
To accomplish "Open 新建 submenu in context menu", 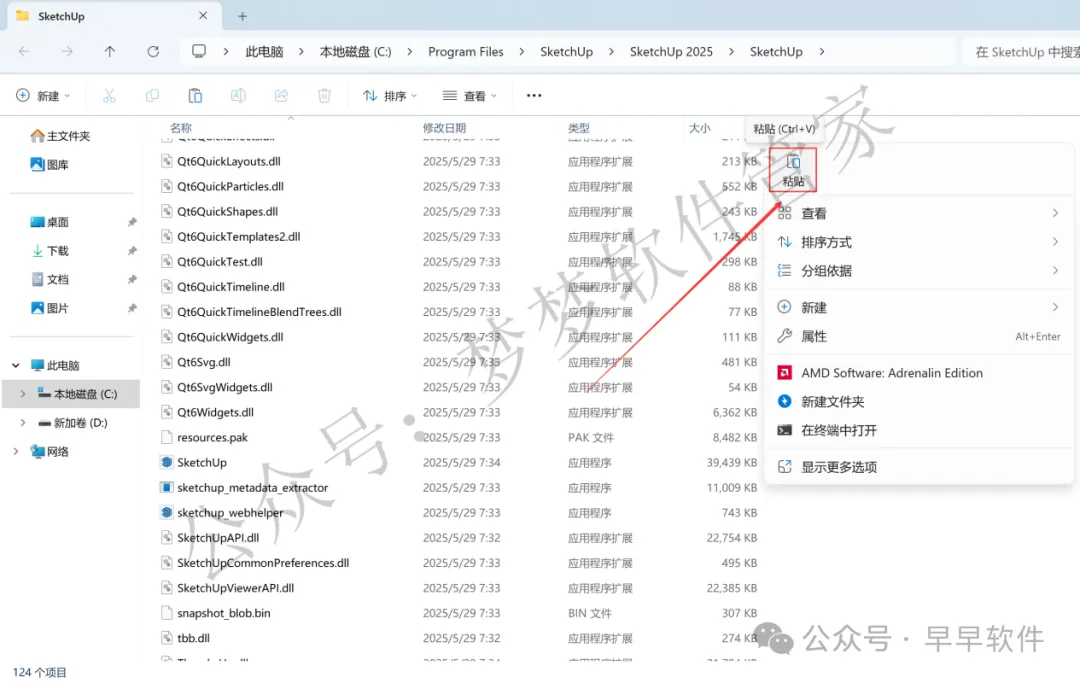I will pyautogui.click(x=919, y=307).
